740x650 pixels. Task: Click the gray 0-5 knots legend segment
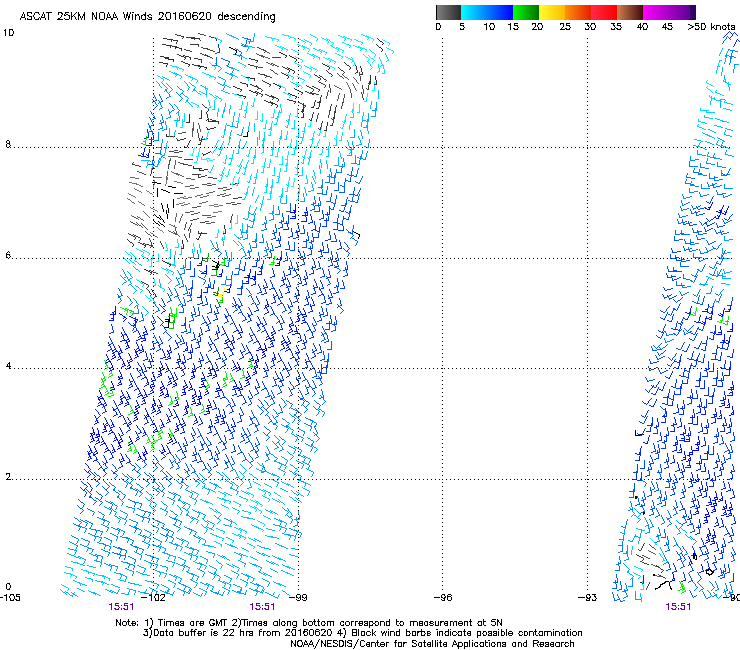click(448, 12)
